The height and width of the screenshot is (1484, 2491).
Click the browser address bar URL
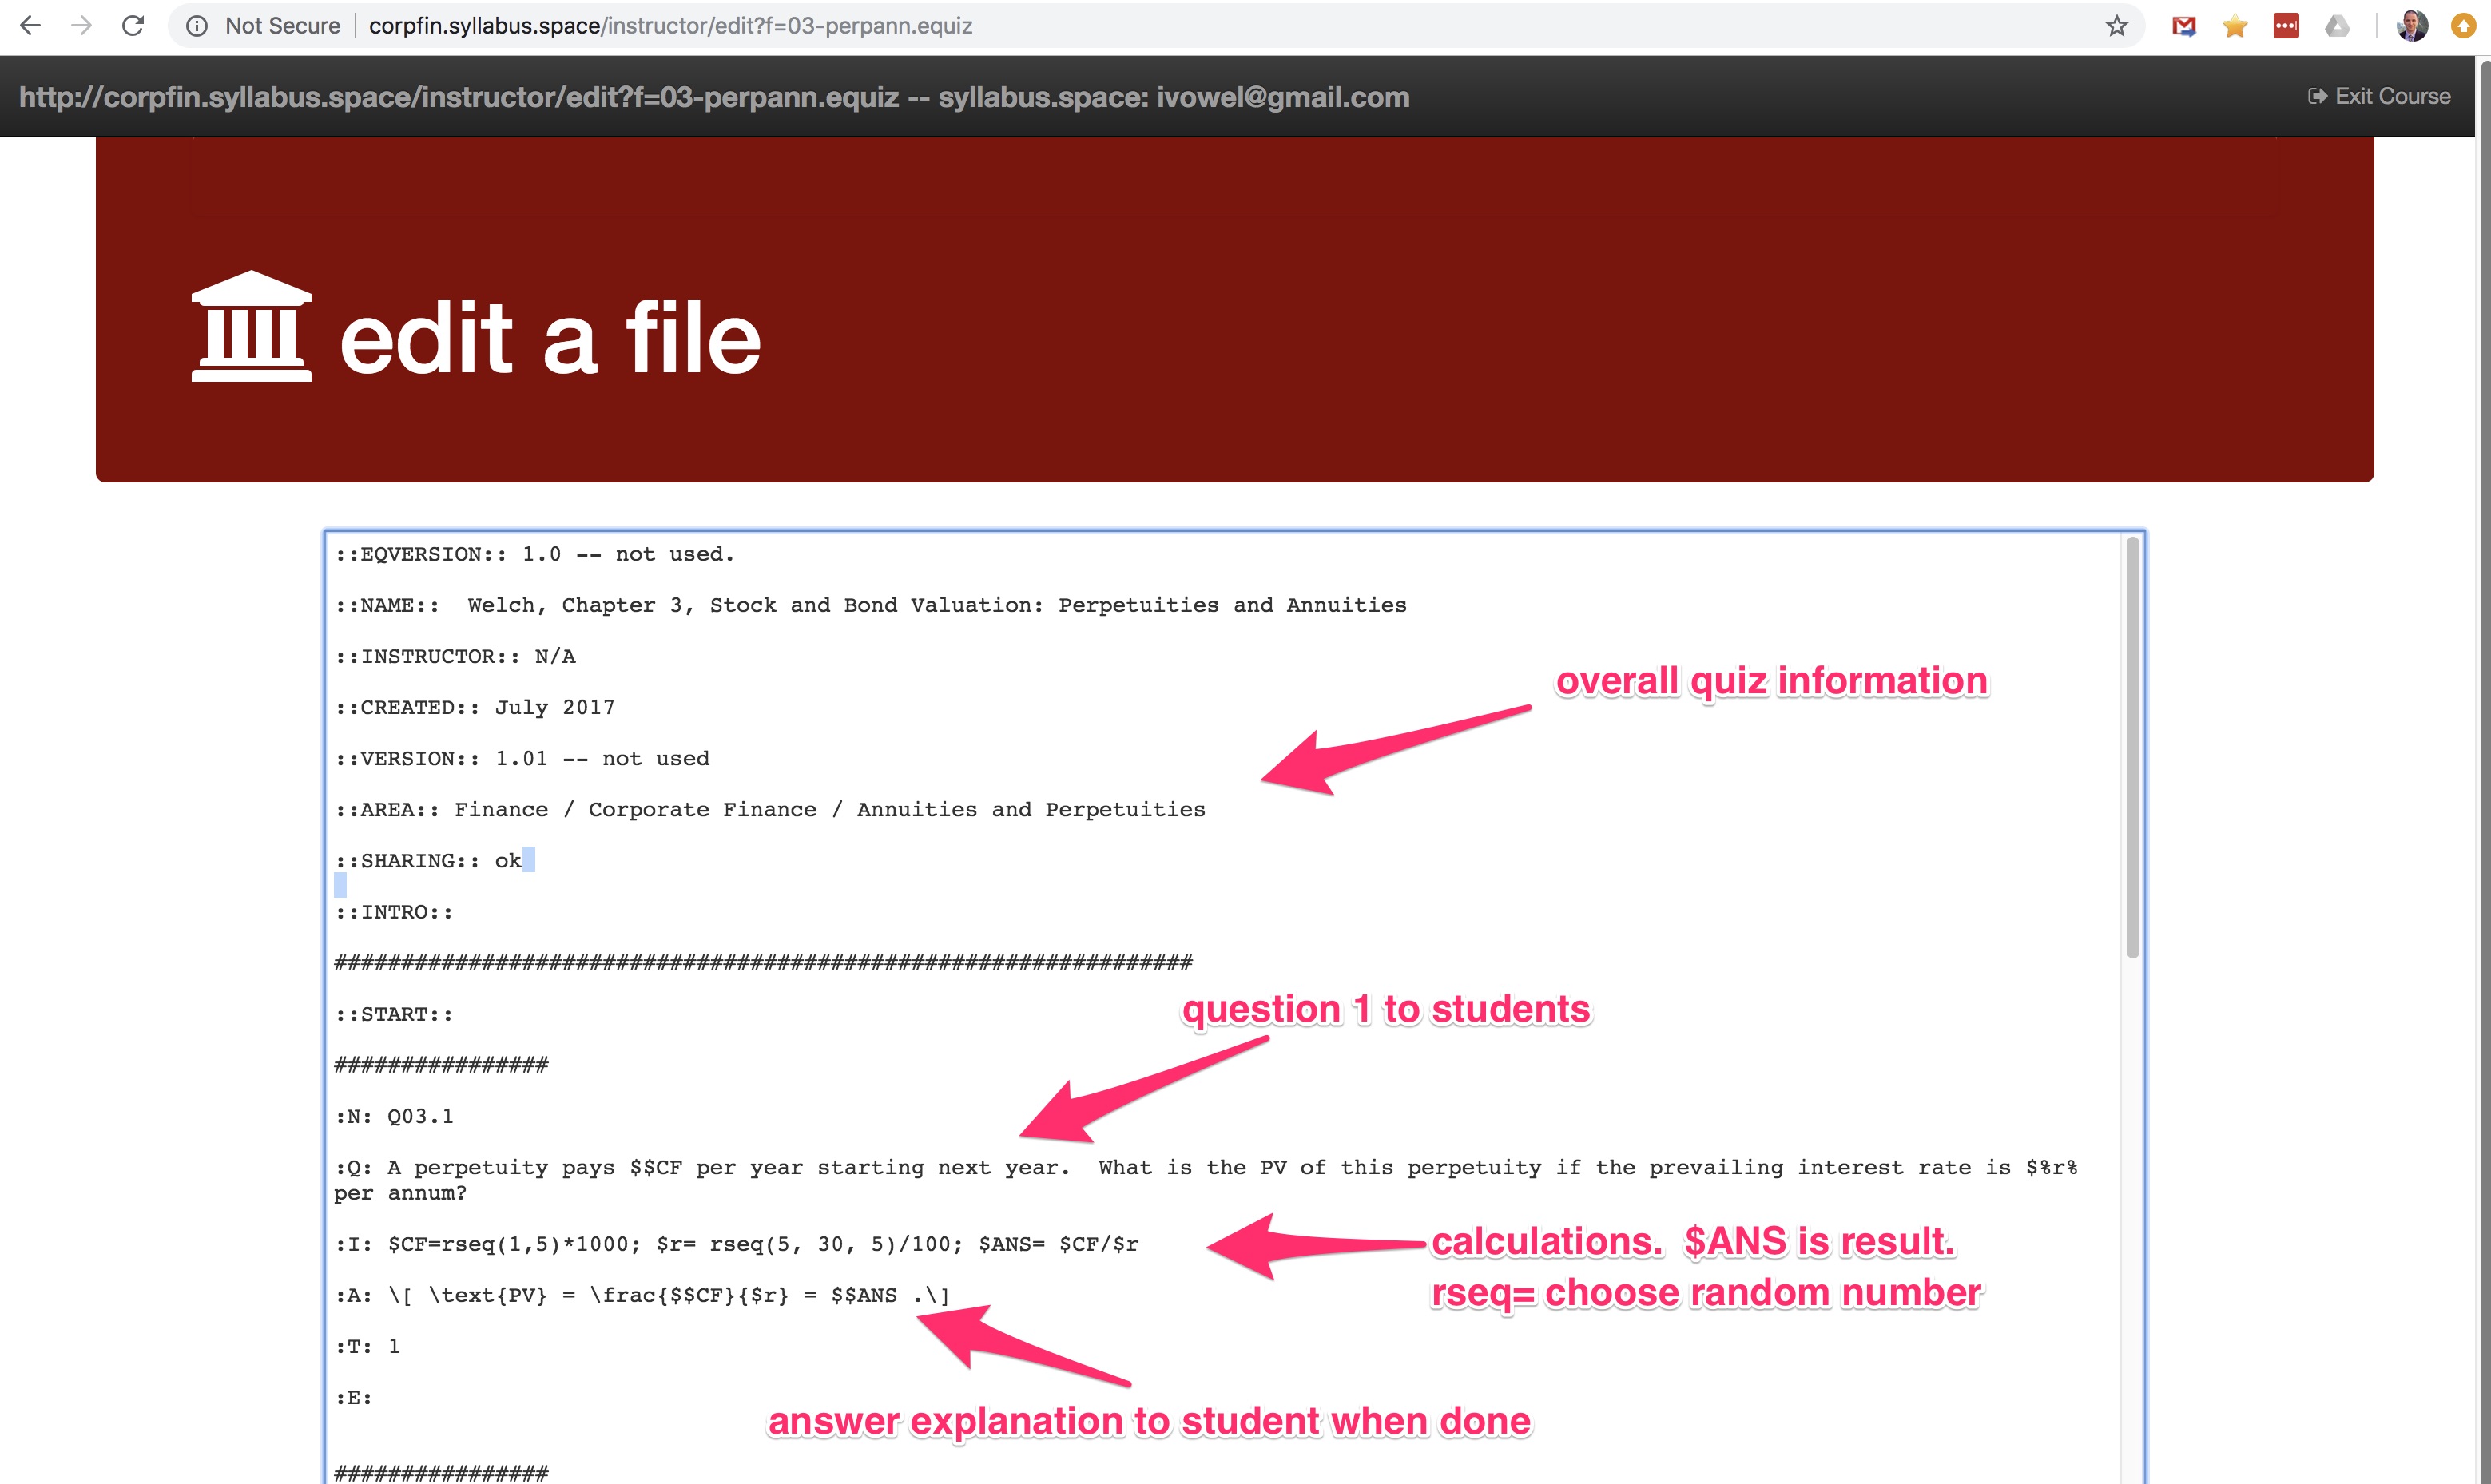click(x=670, y=26)
